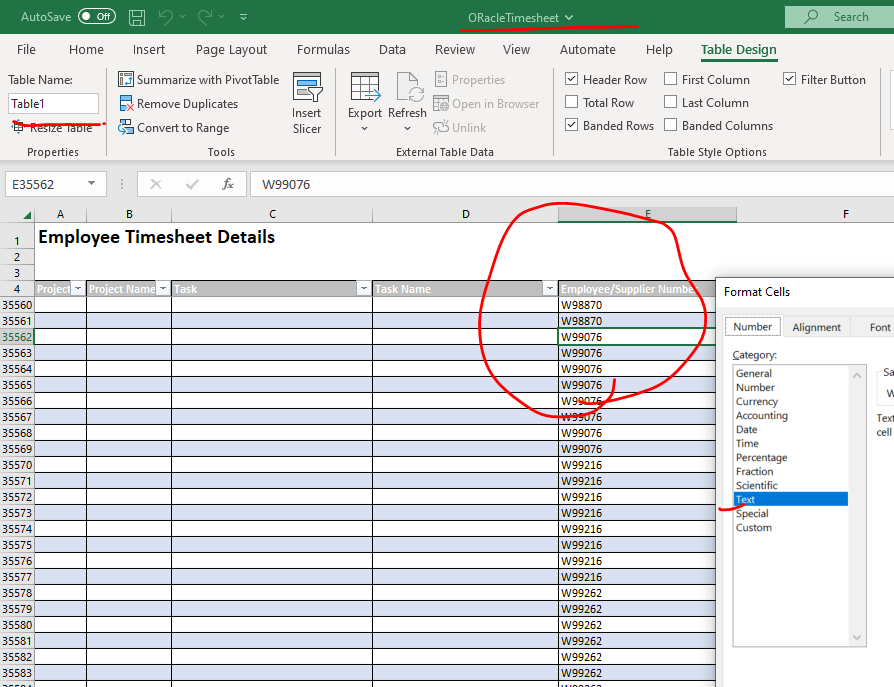The width and height of the screenshot is (894, 687).
Task: Open the Project column filter dropdown
Action: click(78, 288)
